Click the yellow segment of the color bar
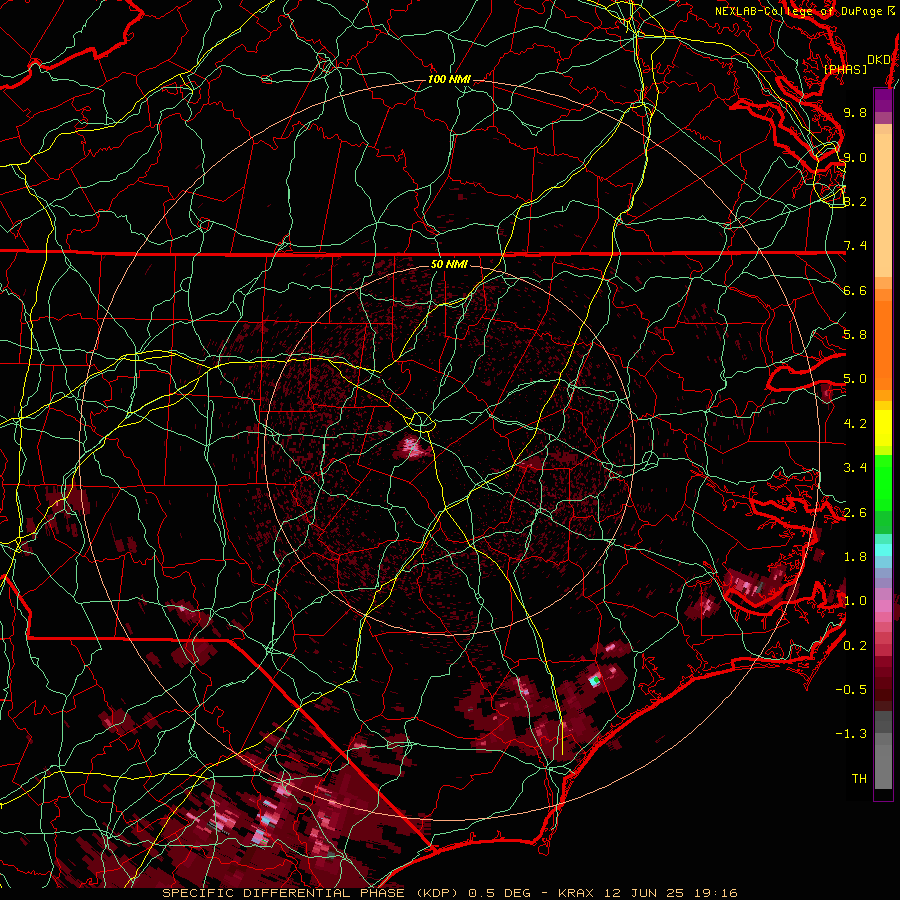 tap(883, 428)
